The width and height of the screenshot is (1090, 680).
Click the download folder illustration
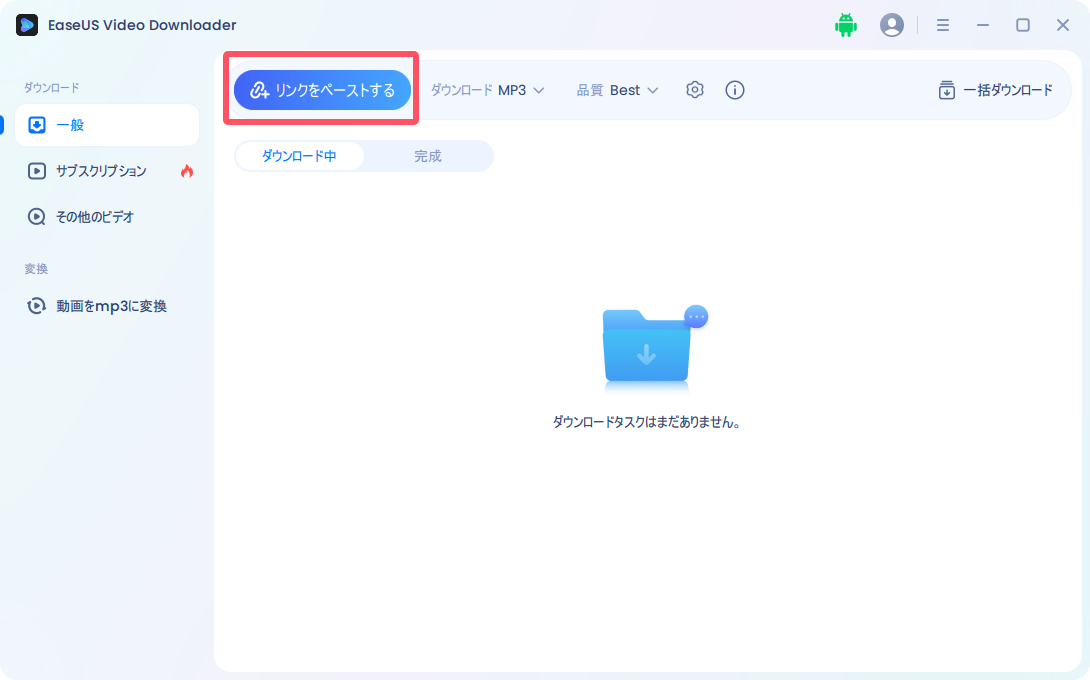pyautogui.click(x=646, y=351)
